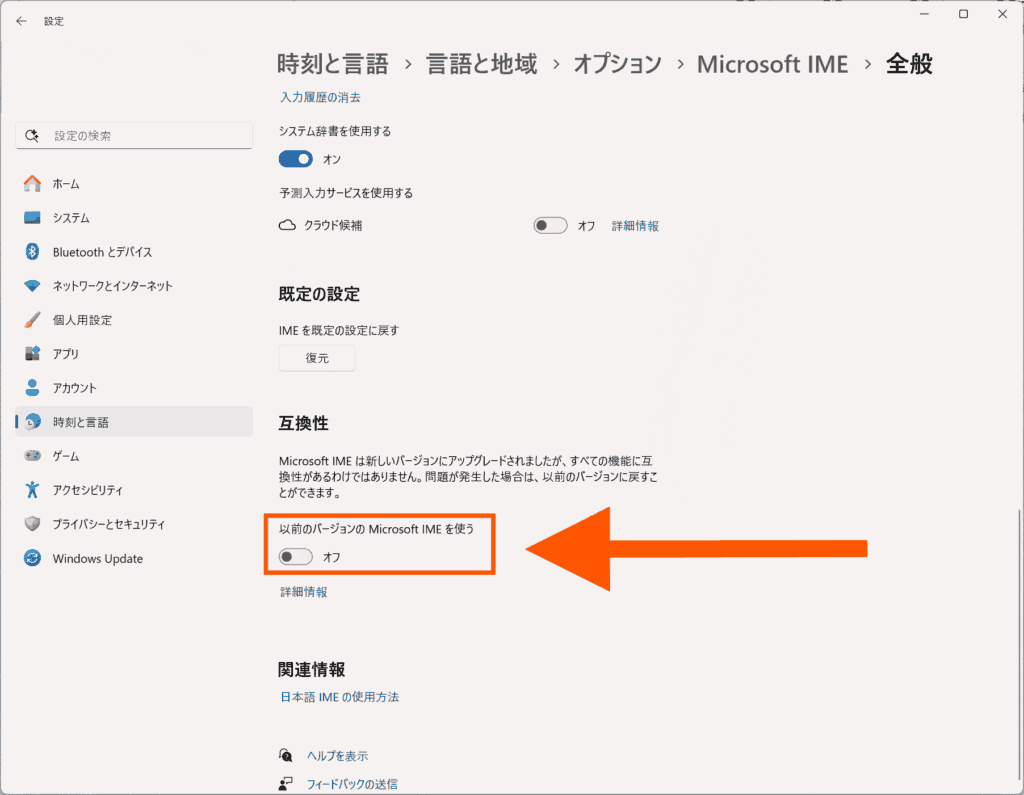Viewport: 1024px width, 795px height.
Task: Go to オプション breadcrumb
Action: pos(618,64)
